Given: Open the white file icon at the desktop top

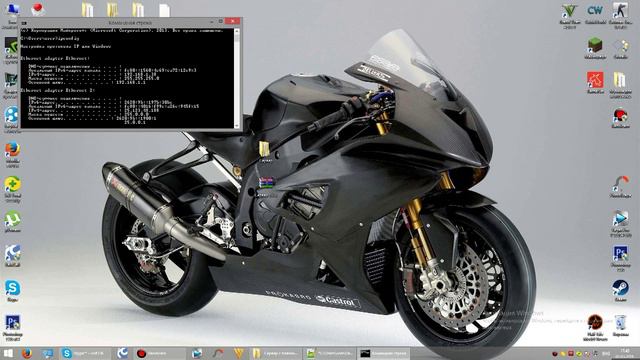Looking at the screenshot, I should point(164,10).
